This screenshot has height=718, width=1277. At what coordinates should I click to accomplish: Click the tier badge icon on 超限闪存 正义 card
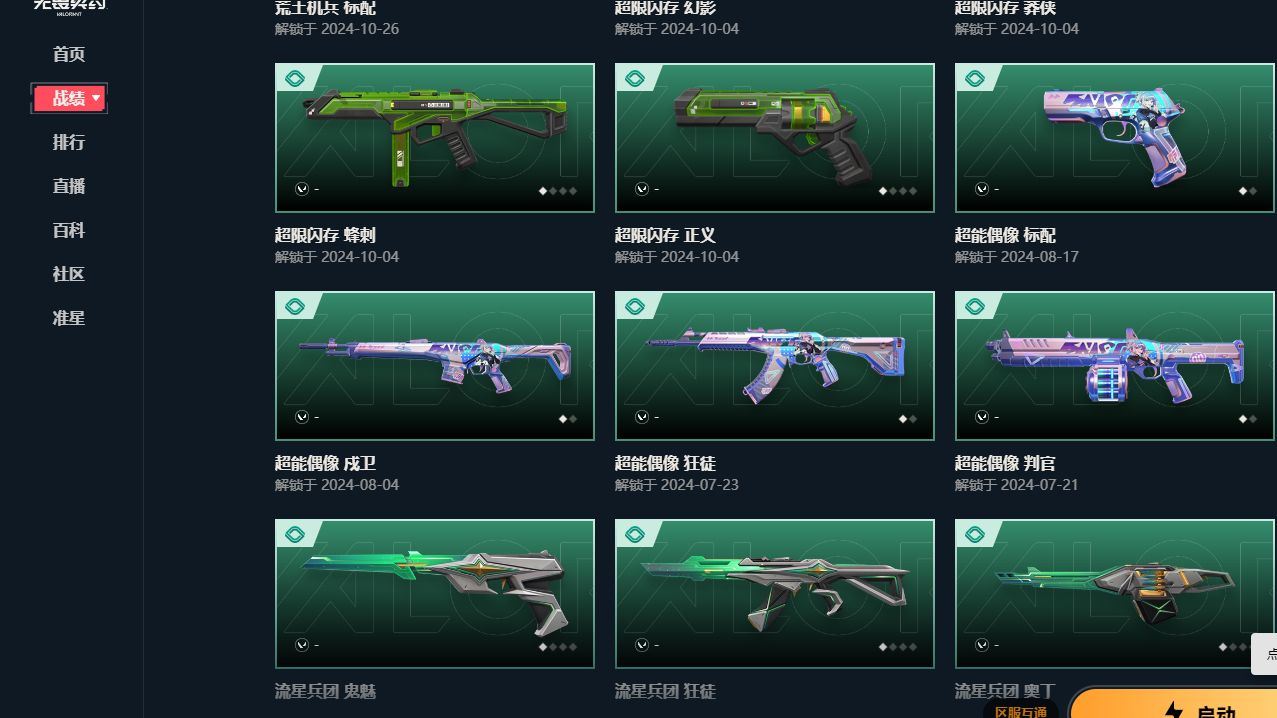pos(635,78)
